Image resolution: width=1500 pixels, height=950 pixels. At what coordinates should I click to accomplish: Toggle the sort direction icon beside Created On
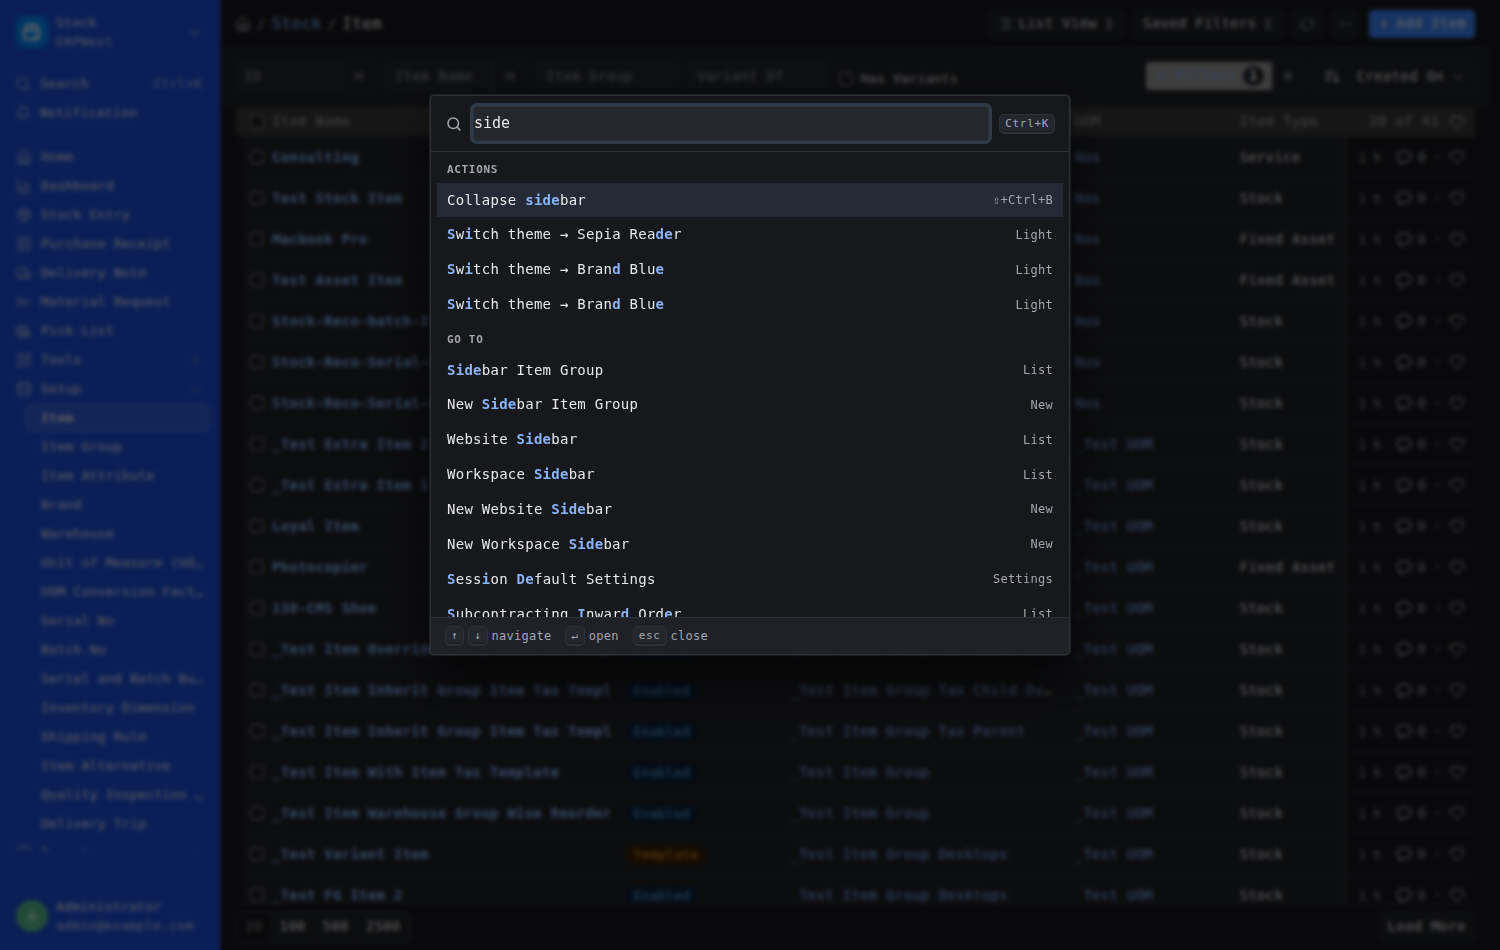click(x=1331, y=76)
